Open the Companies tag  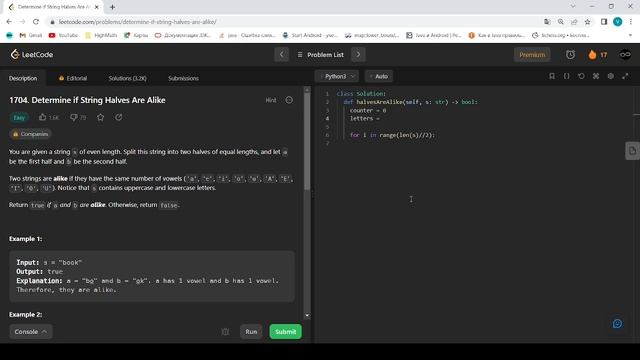(31, 134)
